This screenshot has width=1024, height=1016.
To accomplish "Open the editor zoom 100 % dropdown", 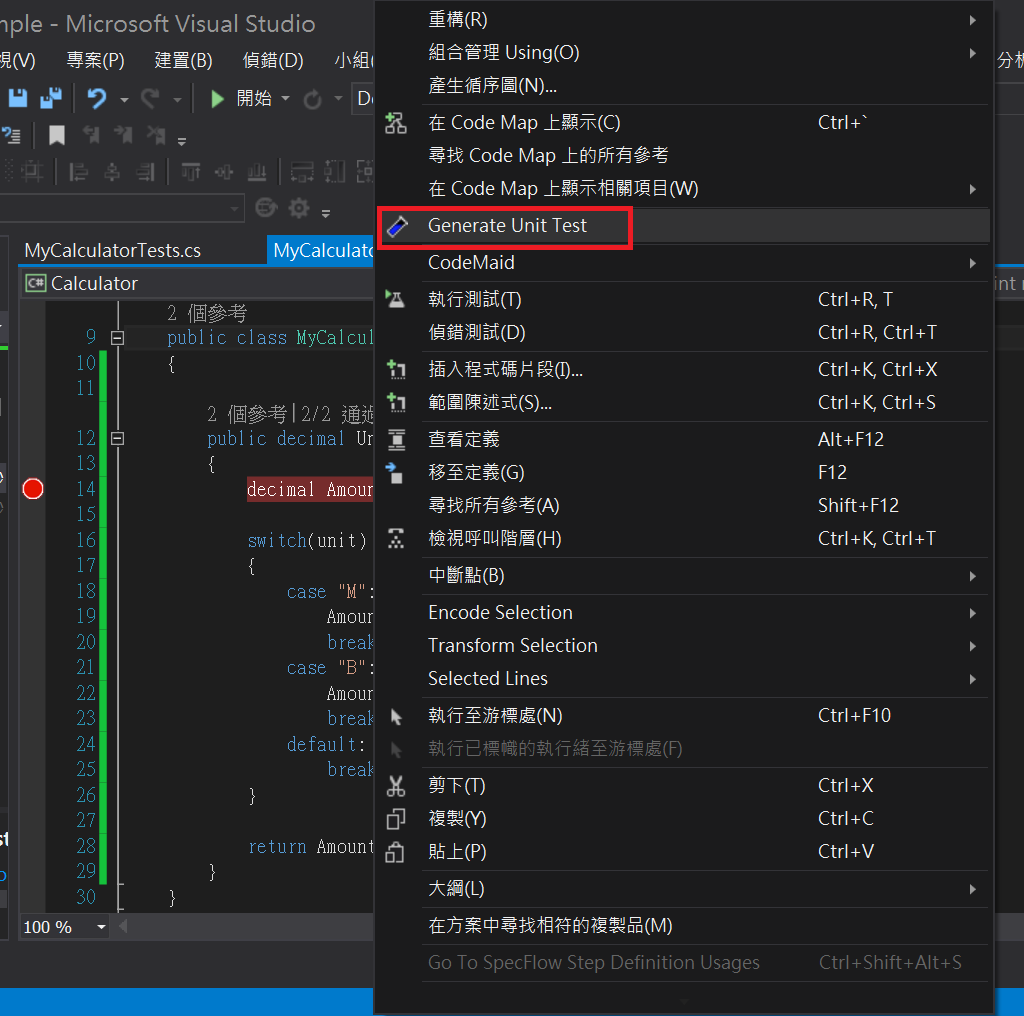I will click(101, 927).
